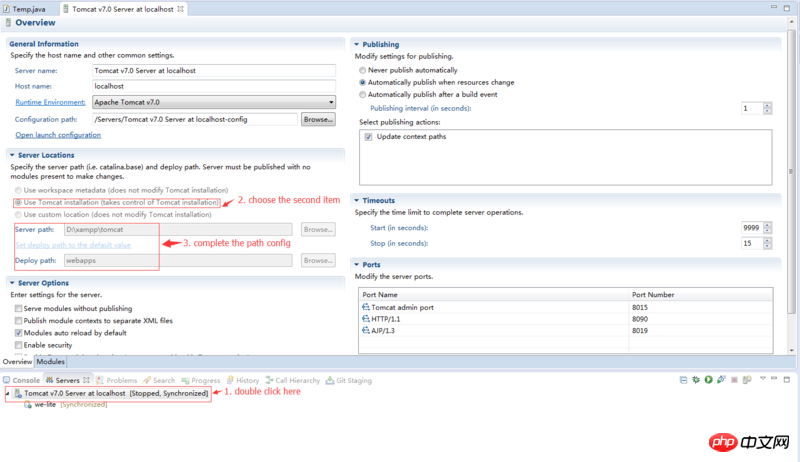Stop the server using red square icon
The width and height of the screenshot is (800, 462).
[x=734, y=380]
